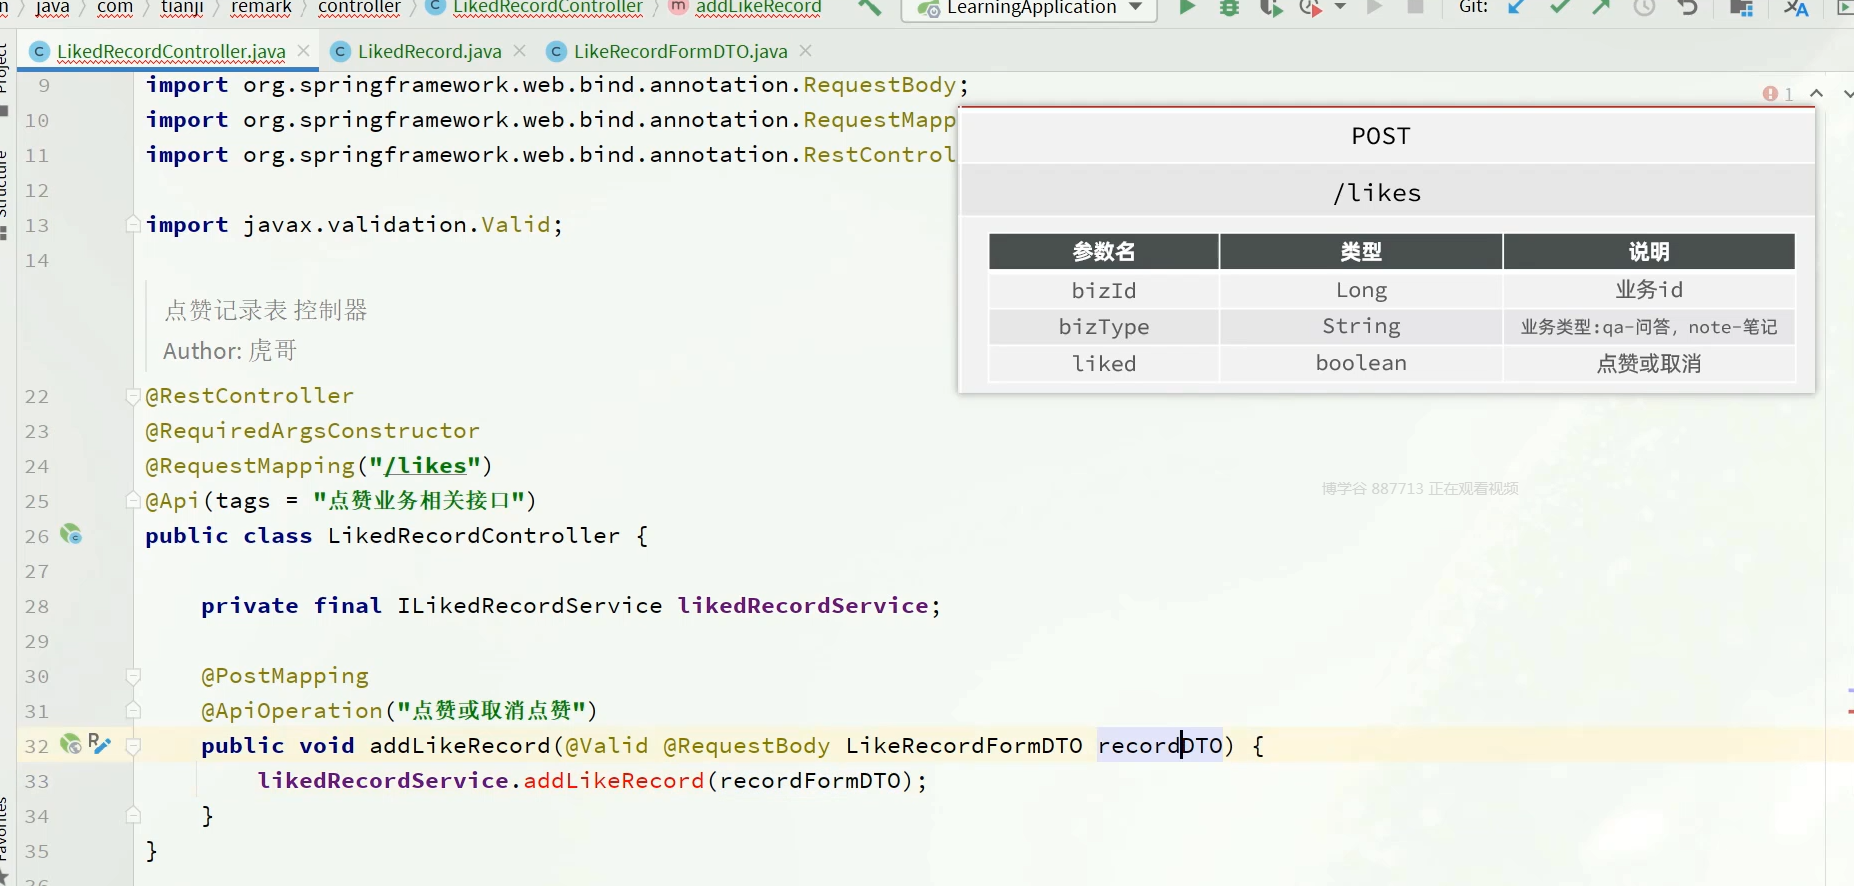
Task: Click fold end marker on line 34
Action: tap(133, 815)
